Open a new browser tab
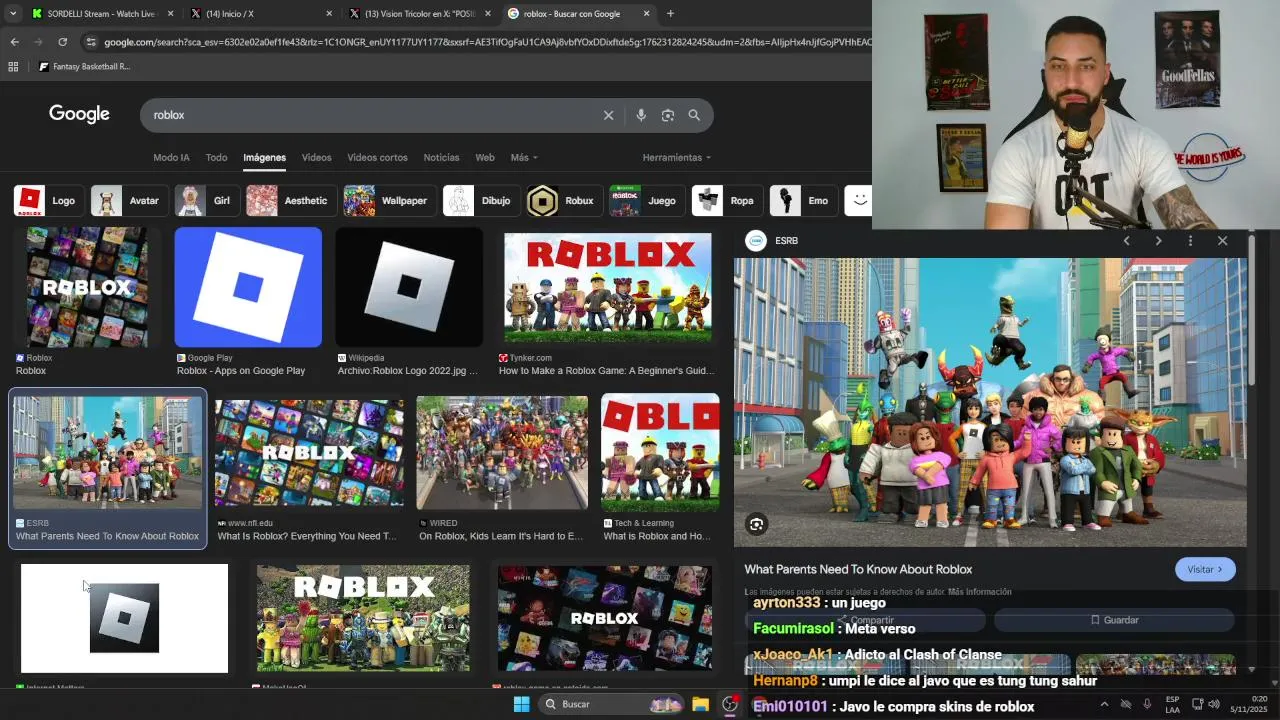 (x=670, y=14)
